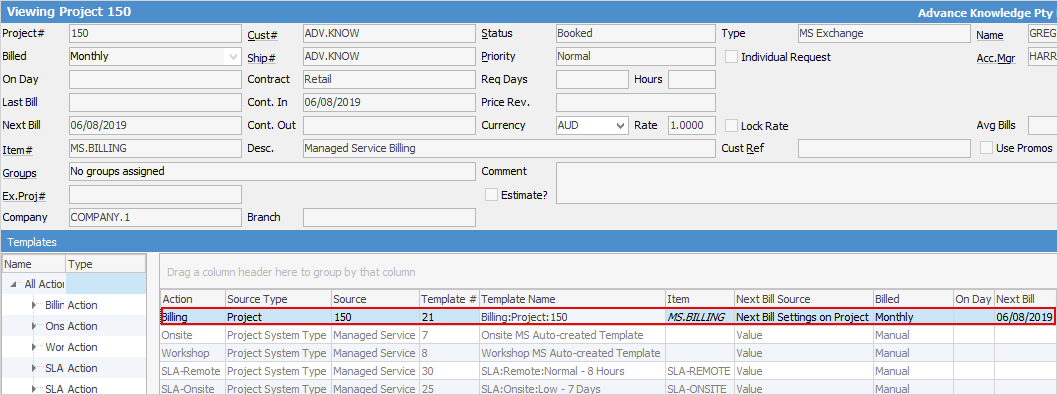Click the Priority field showing Normal
Image resolution: width=1058 pixels, height=395 pixels.
[636, 57]
